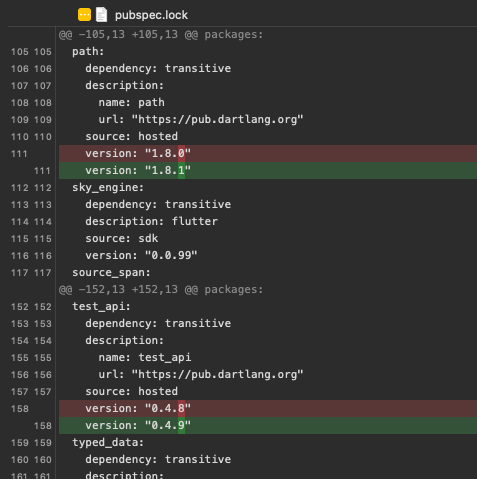Click the typed_data: line
The width and height of the screenshot is (477, 479).
click(108, 442)
